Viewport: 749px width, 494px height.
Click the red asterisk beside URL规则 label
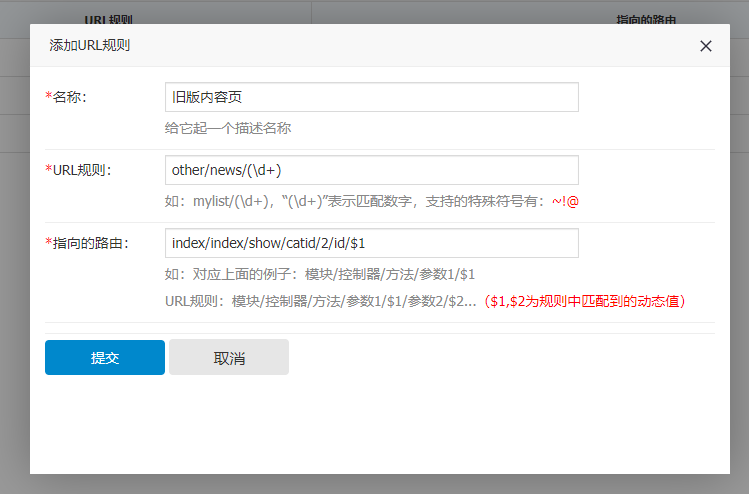pos(48,170)
